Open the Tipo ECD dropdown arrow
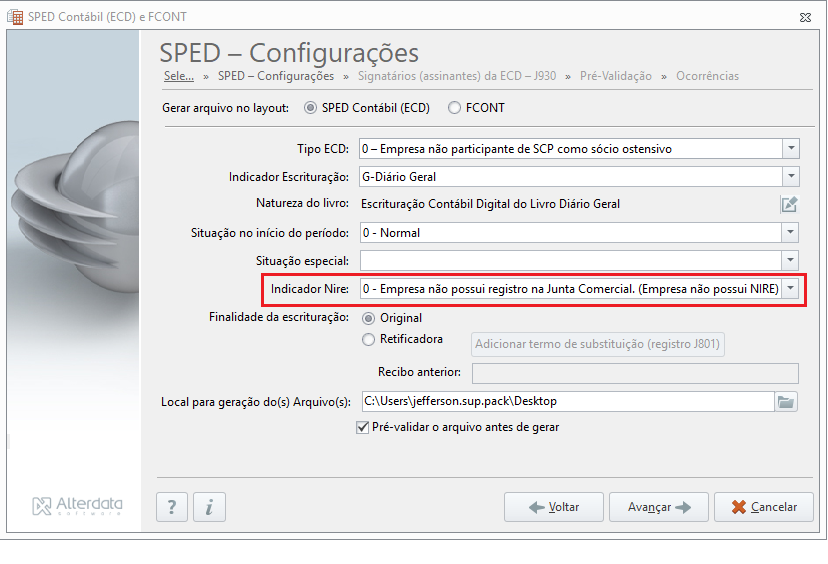The height and width of the screenshot is (564, 828). 791,148
